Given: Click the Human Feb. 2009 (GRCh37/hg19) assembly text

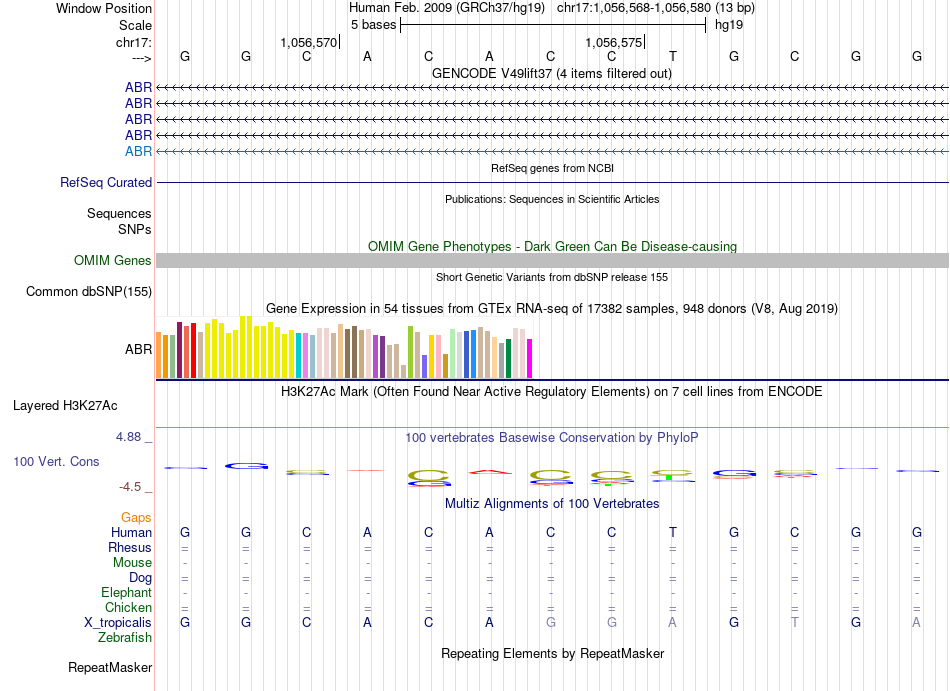Looking at the screenshot, I should tap(447, 8).
